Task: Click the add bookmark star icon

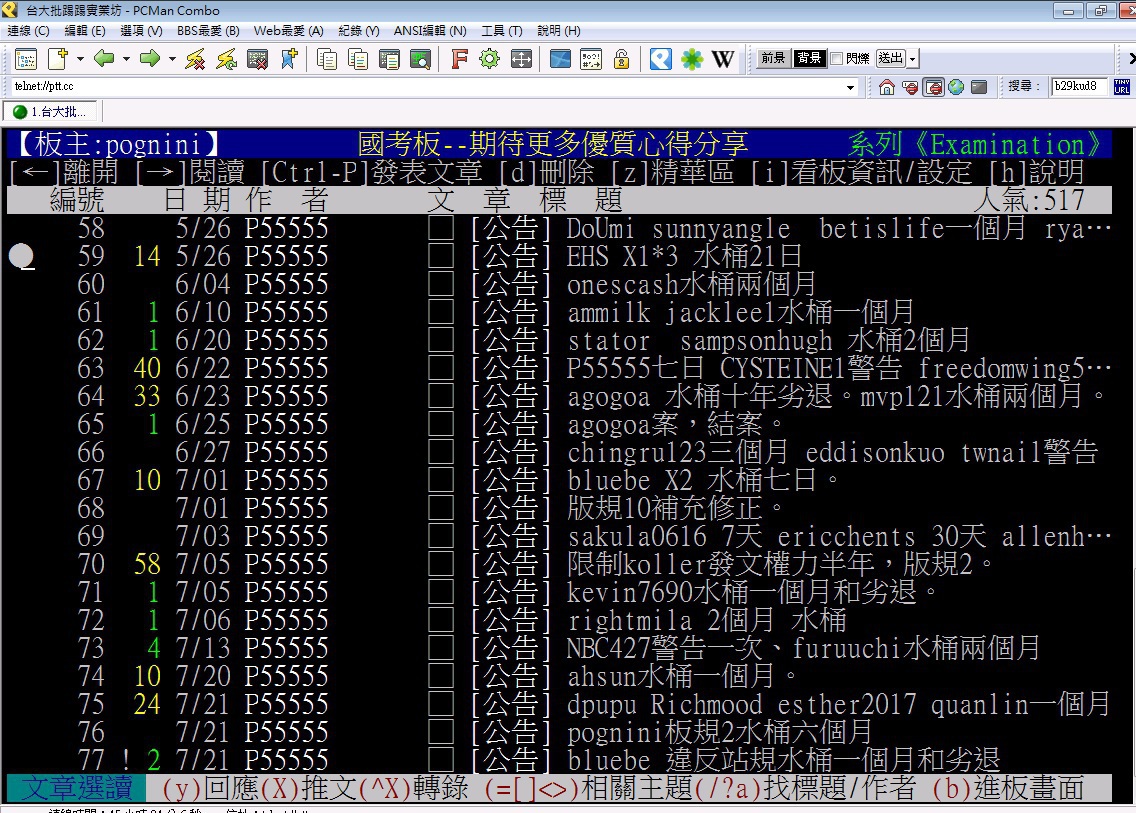Action: pos(288,59)
